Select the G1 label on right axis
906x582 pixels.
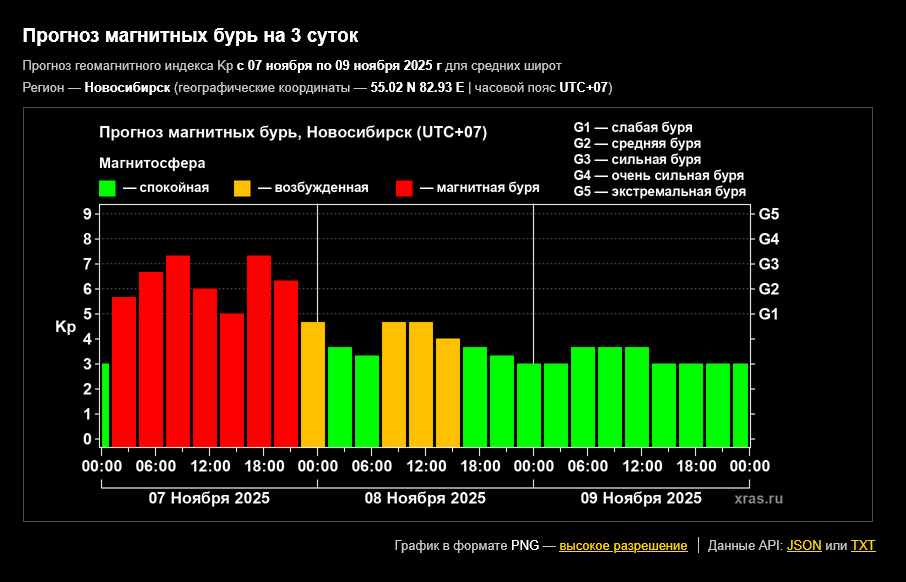(769, 314)
